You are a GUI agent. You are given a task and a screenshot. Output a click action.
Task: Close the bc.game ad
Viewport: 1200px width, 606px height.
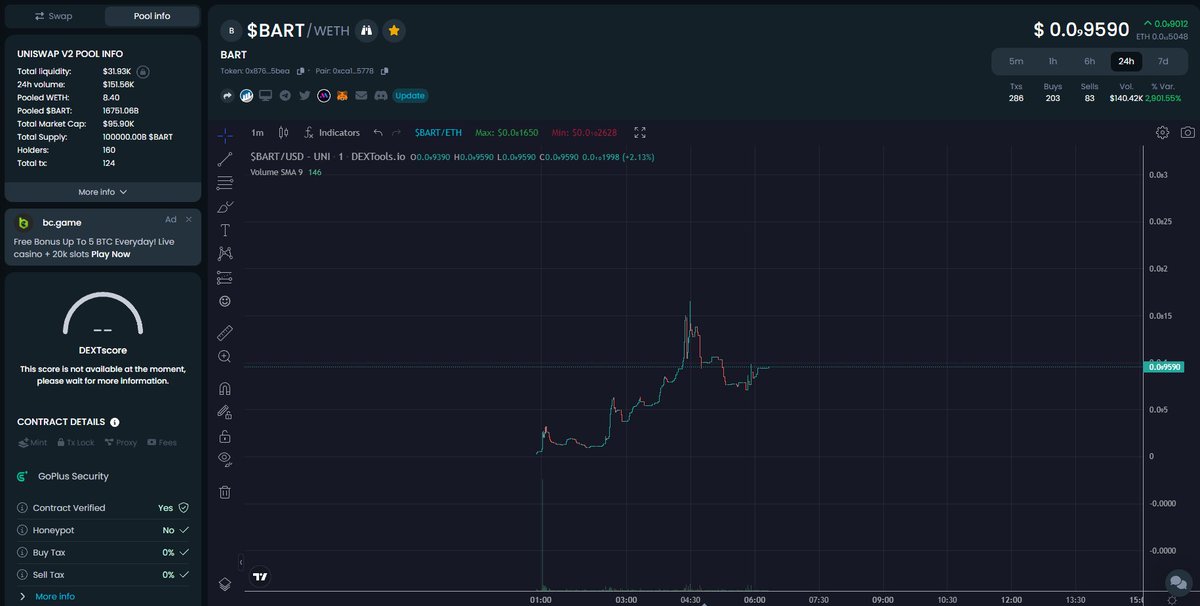[188, 219]
